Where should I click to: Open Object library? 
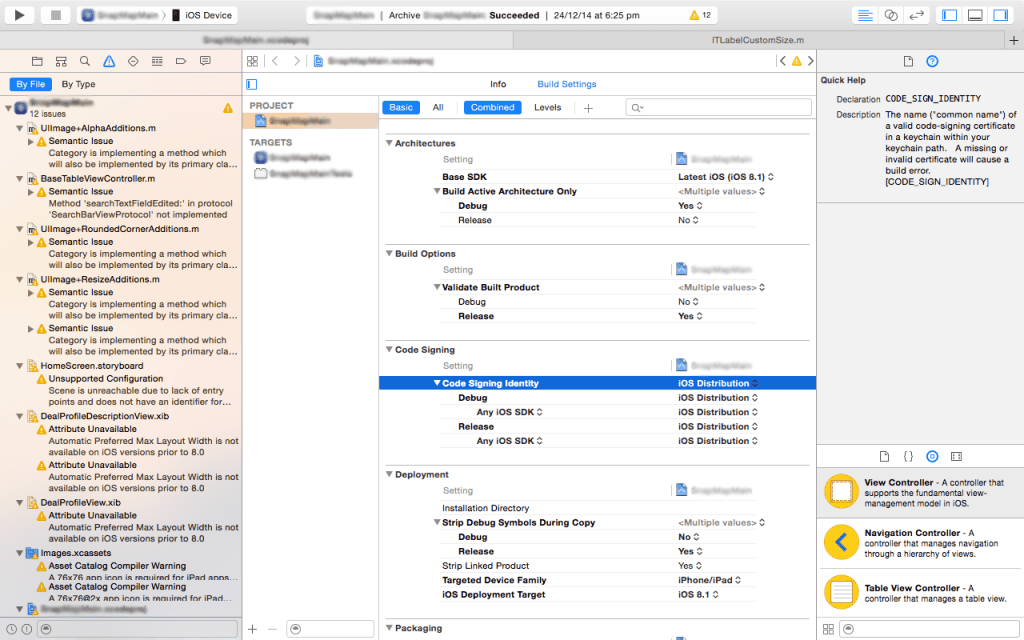pos(933,456)
